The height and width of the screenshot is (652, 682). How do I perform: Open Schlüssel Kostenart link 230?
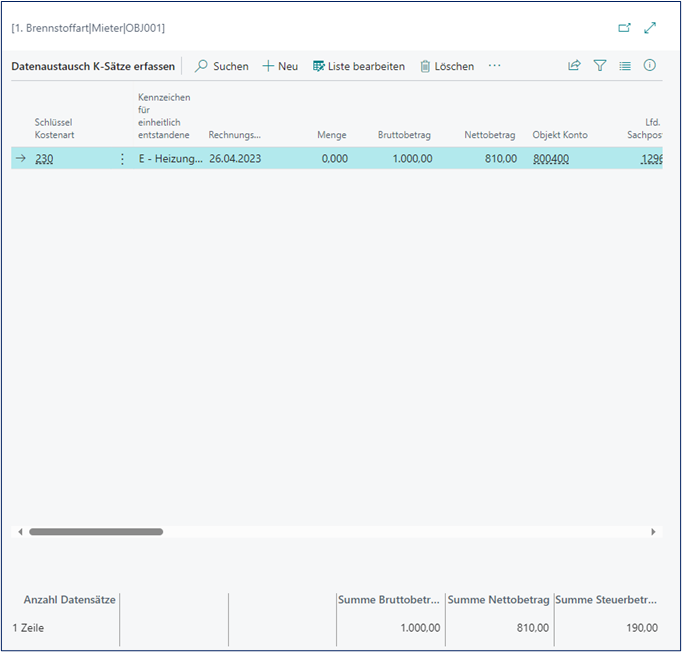tap(44, 158)
